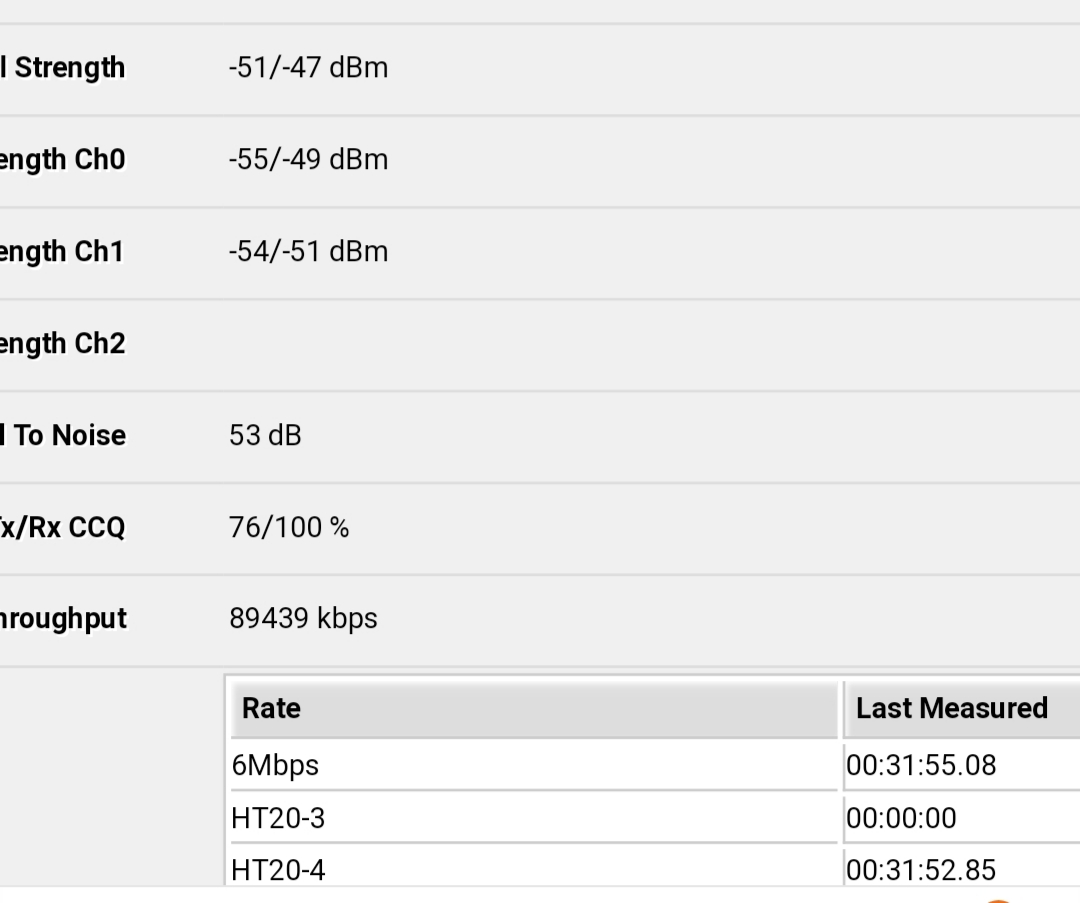
Task: Click the Tx/Rx CCQ value 76/100 %
Action: (x=289, y=528)
